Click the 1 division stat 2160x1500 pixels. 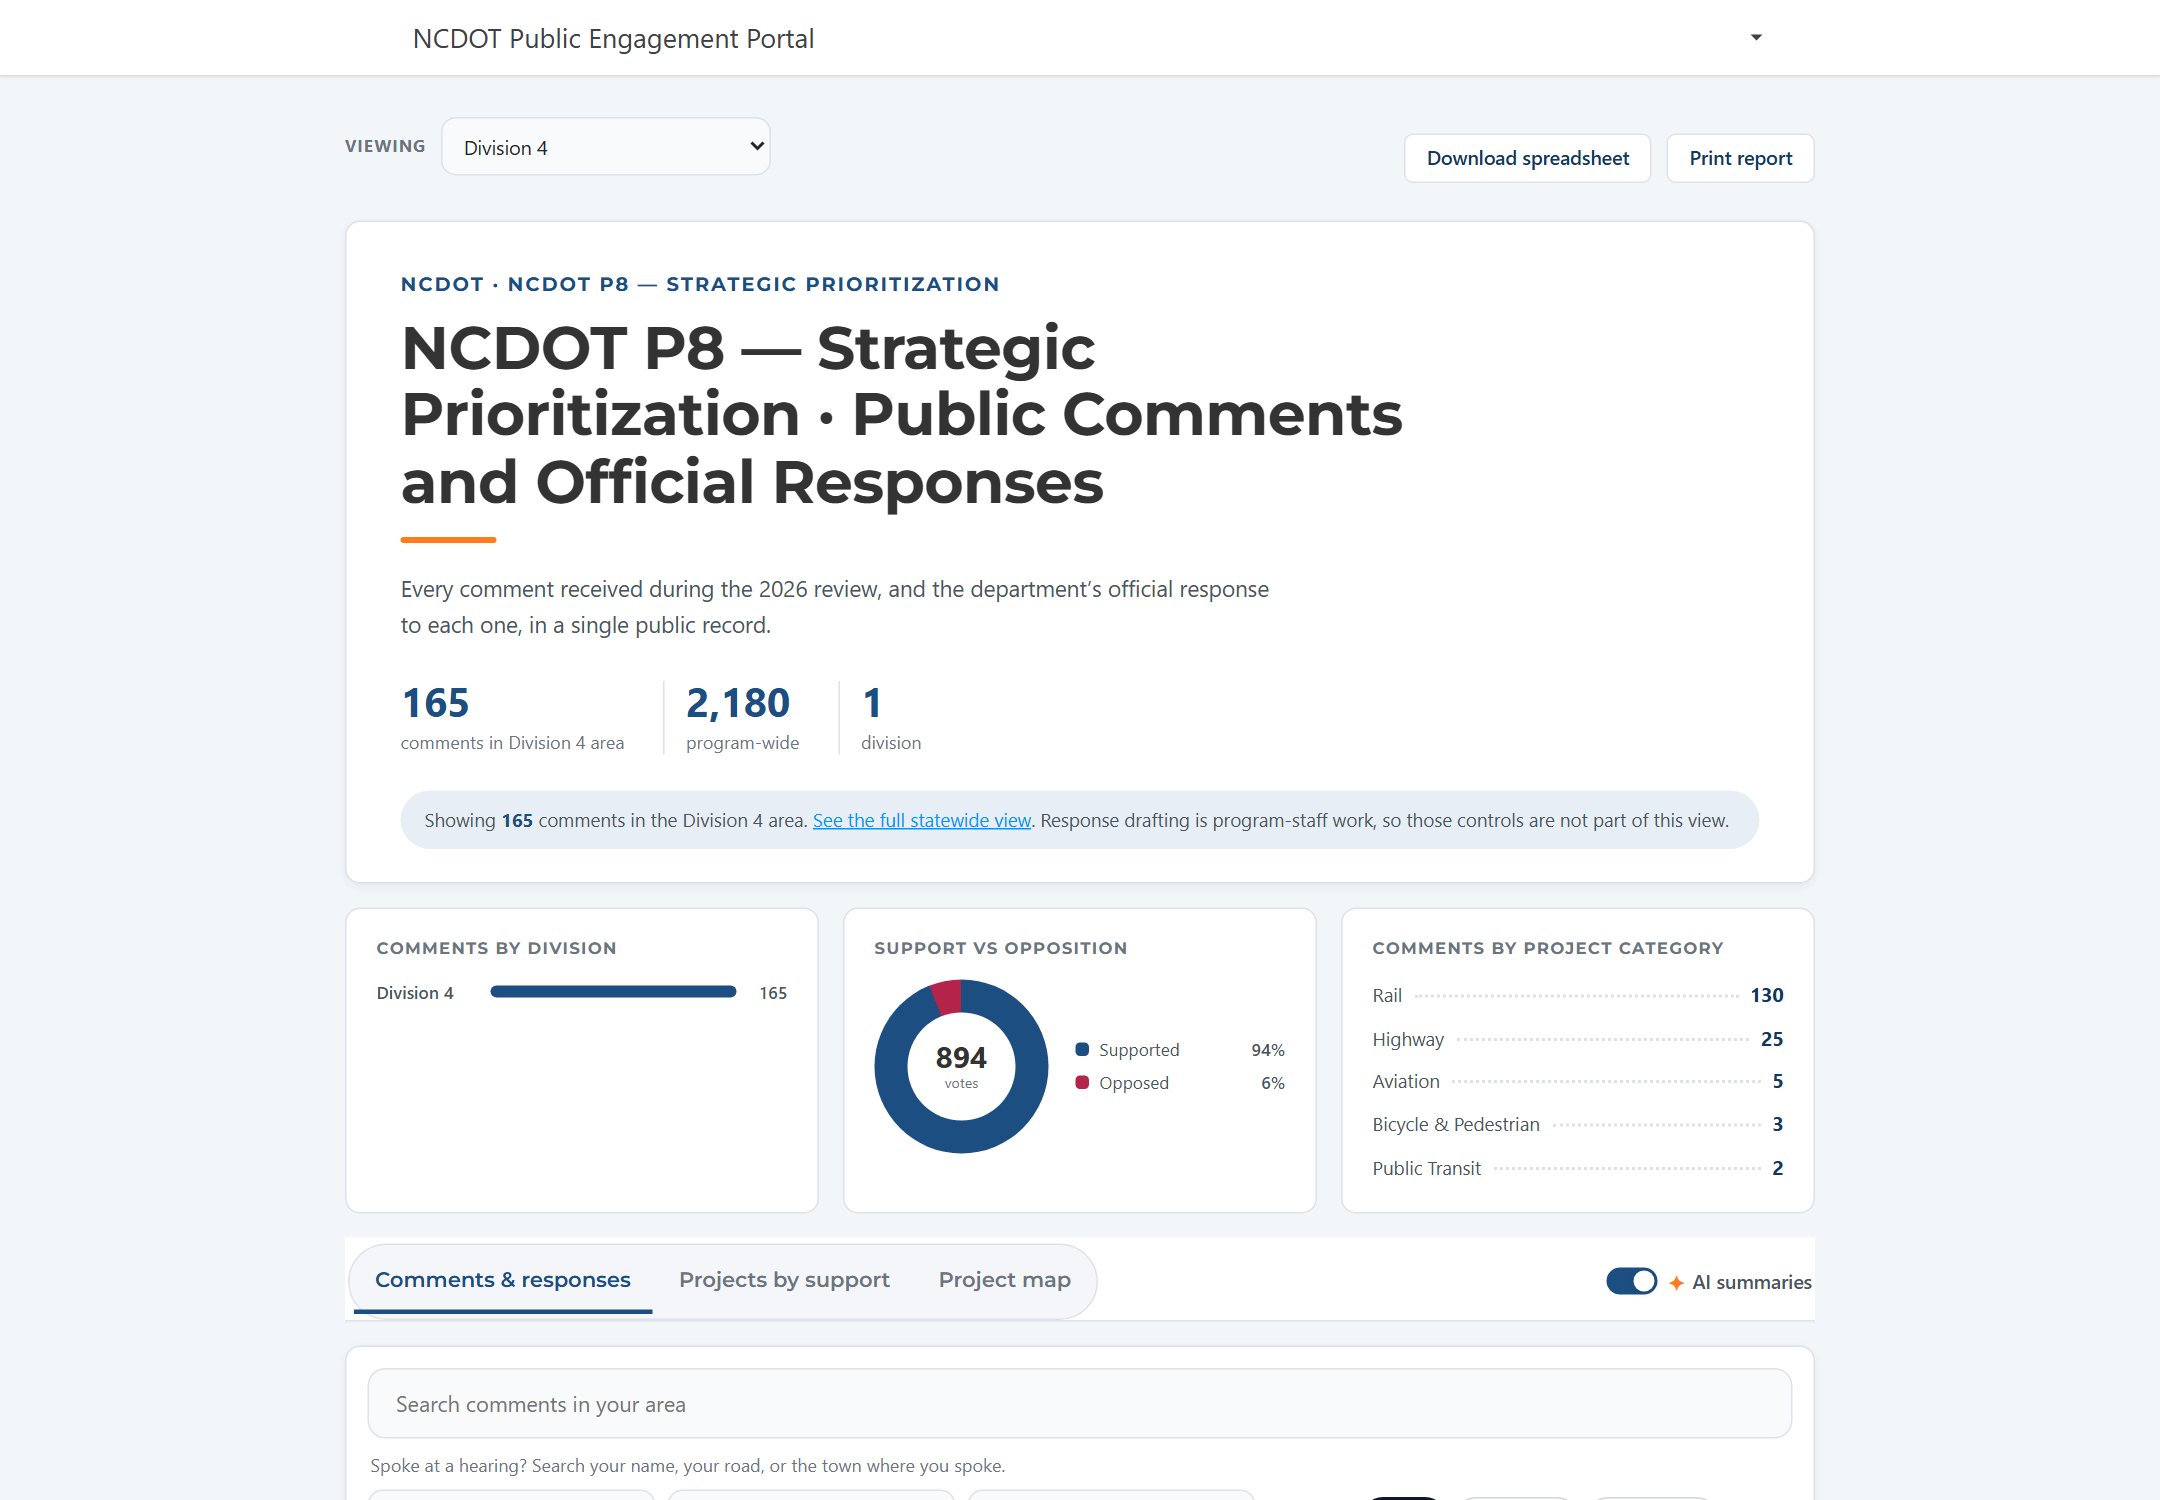[x=891, y=718]
